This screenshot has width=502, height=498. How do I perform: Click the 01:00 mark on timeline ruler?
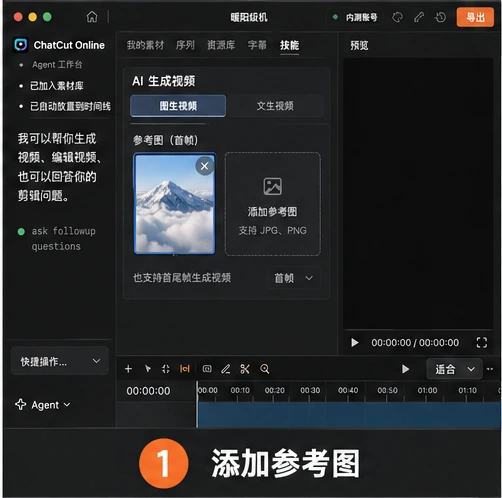pos(427,390)
